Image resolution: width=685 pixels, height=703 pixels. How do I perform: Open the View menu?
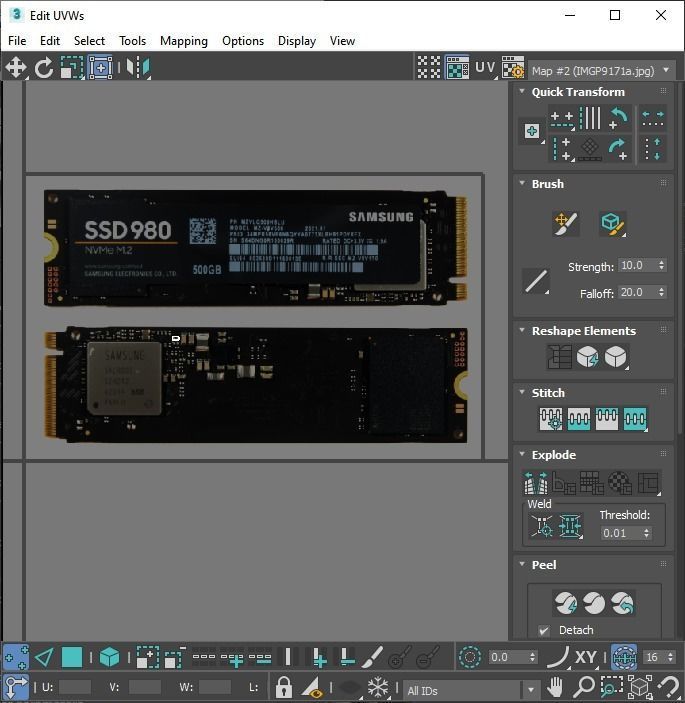pos(342,41)
